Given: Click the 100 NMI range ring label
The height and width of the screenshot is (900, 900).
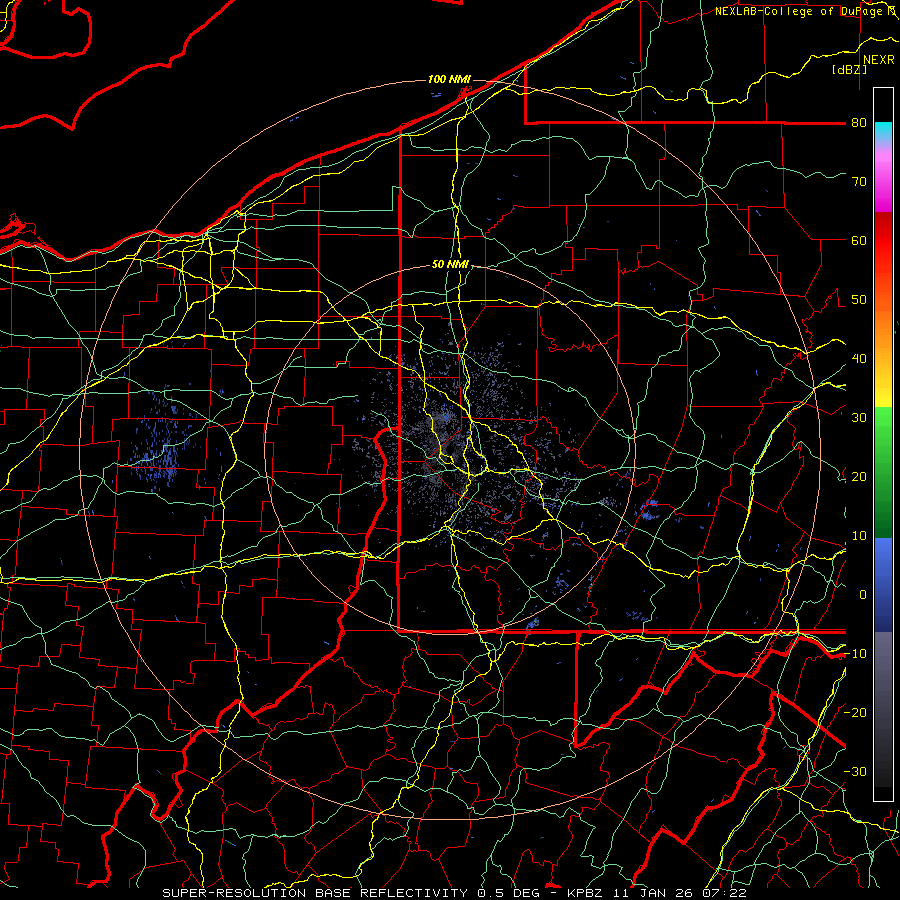Looking at the screenshot, I should coord(449,79).
